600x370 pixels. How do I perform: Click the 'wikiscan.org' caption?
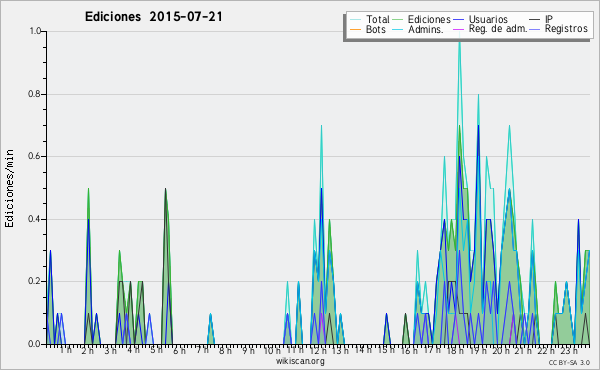[x=300, y=361]
